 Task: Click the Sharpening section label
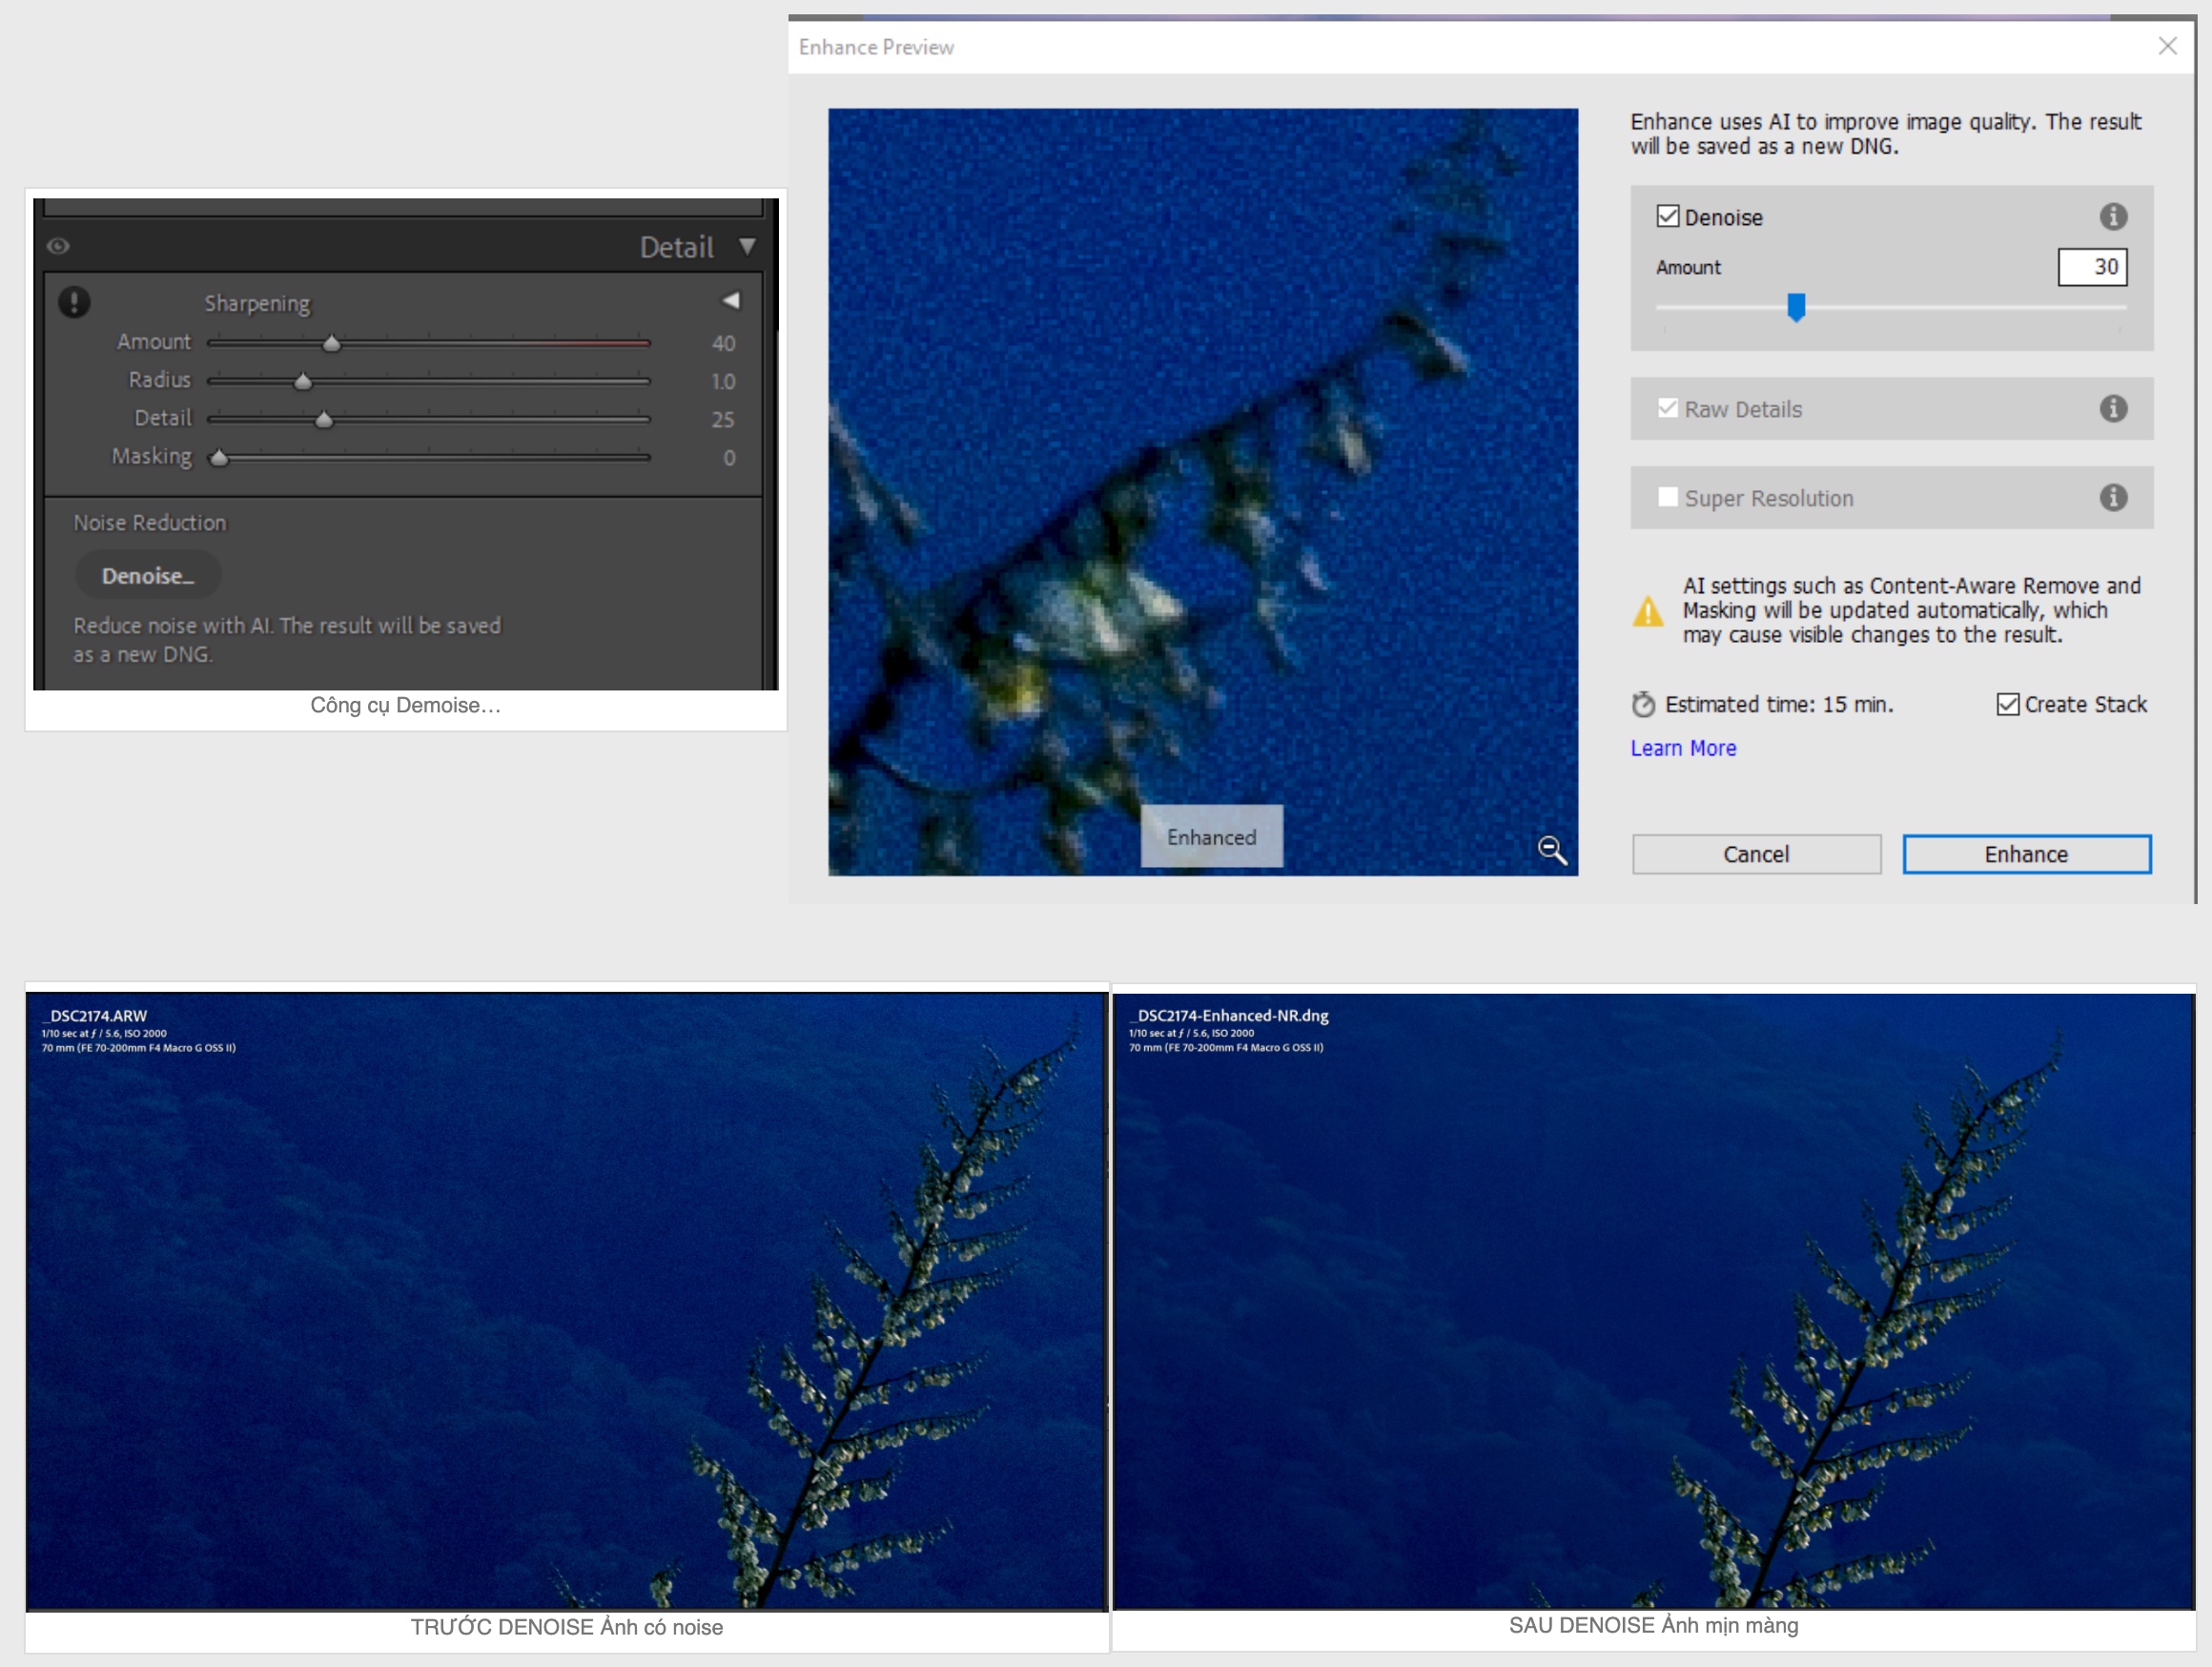click(x=257, y=303)
